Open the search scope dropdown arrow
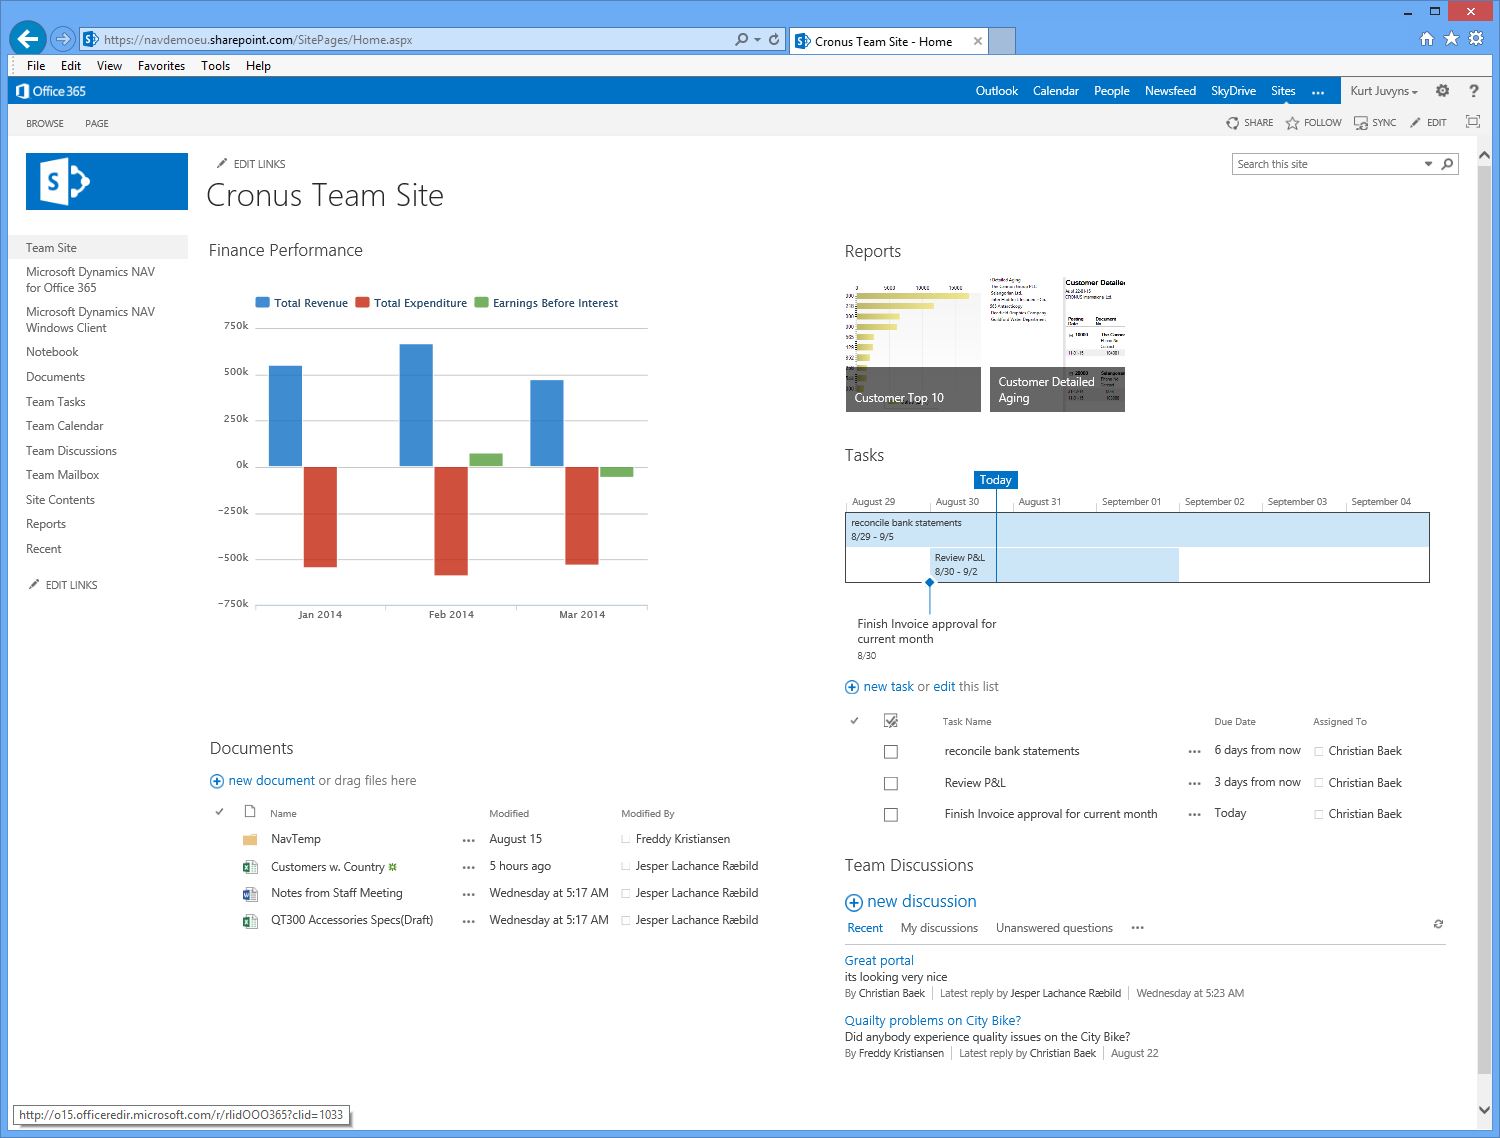This screenshot has width=1500, height=1138. pos(1428,164)
